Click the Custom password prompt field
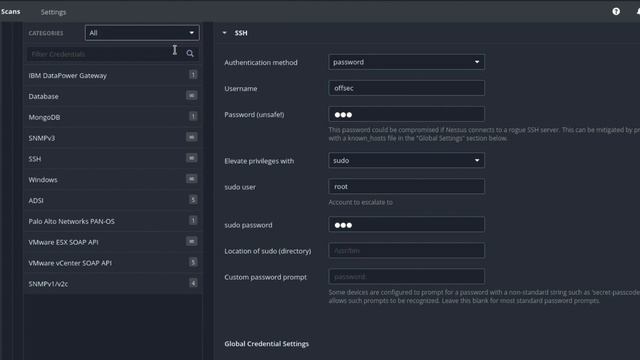640x360 pixels. click(406, 277)
